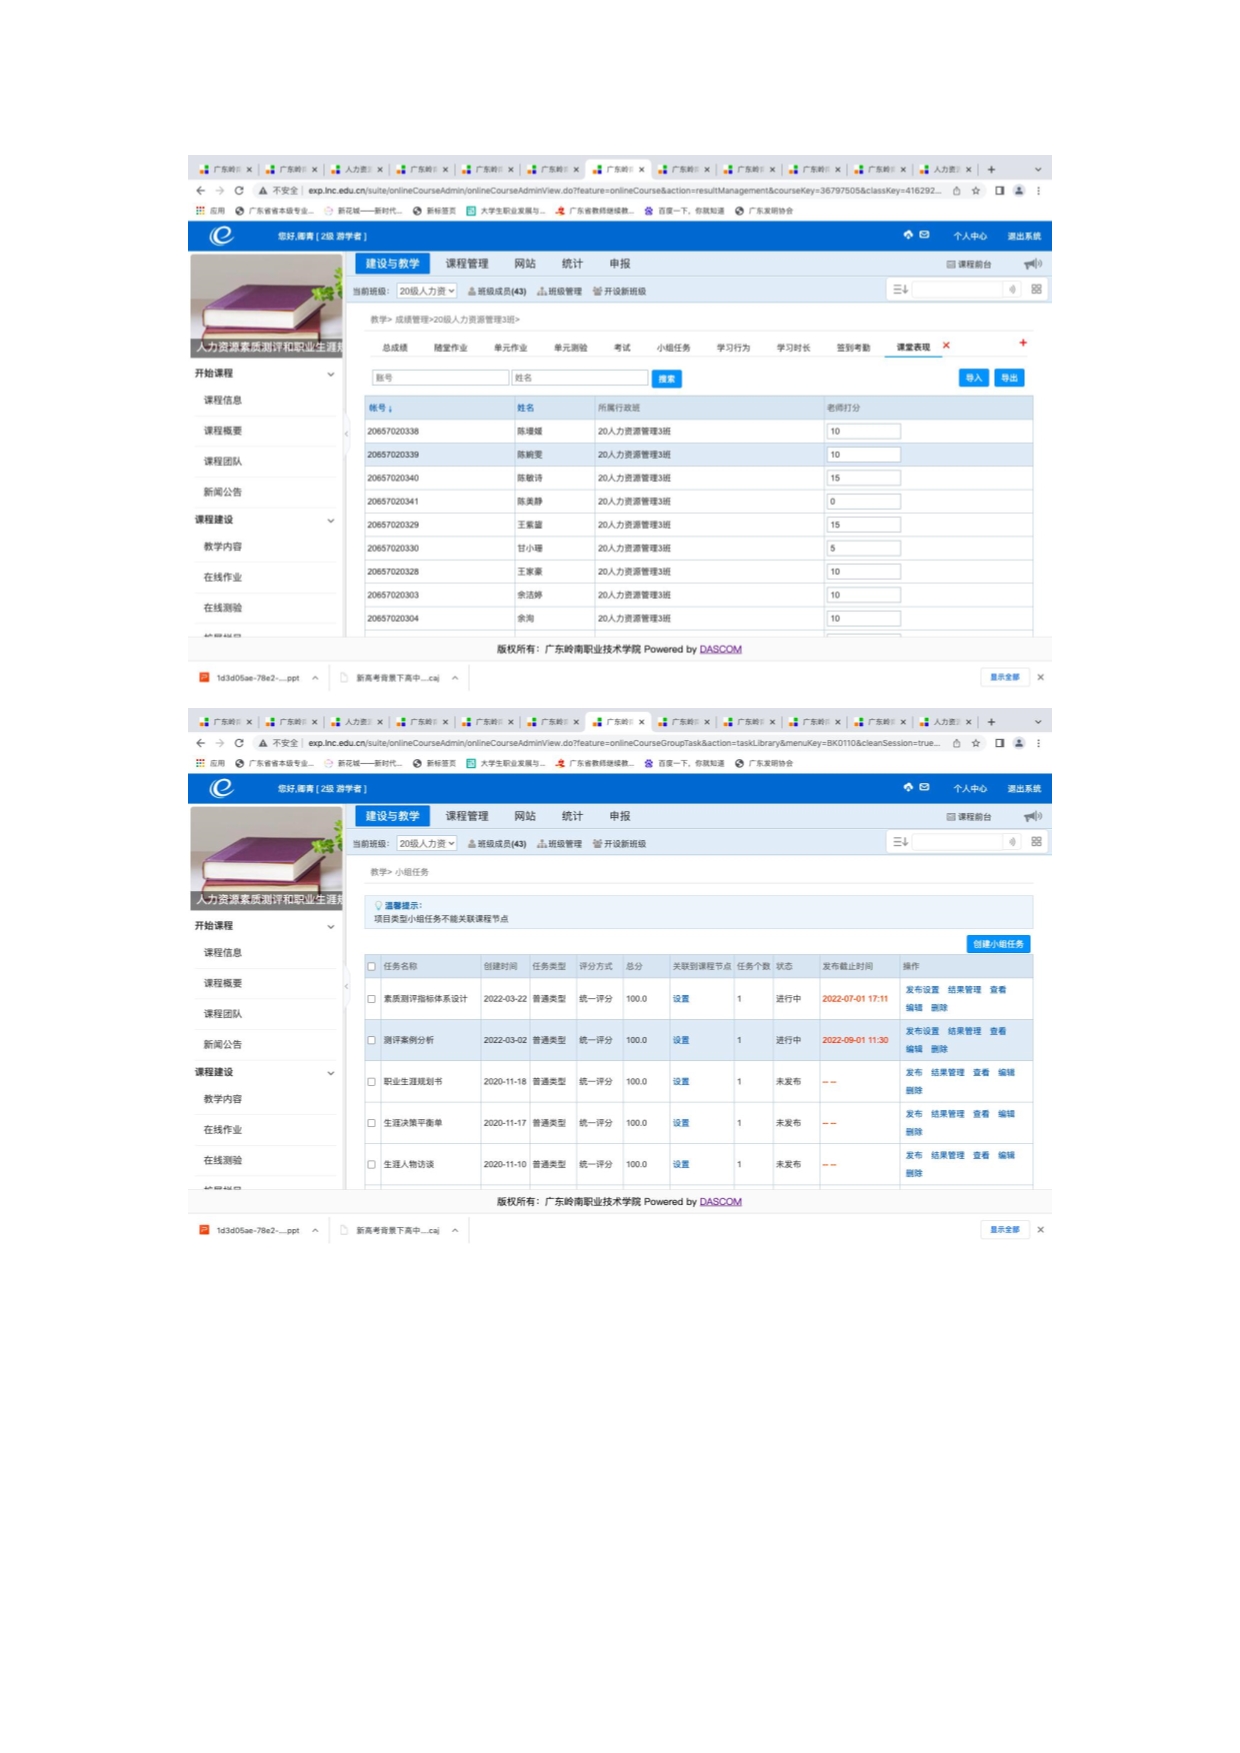Click 开设新班级 in the upper screenshot toolbar
This screenshot has width=1240, height=1753.
tap(619, 291)
